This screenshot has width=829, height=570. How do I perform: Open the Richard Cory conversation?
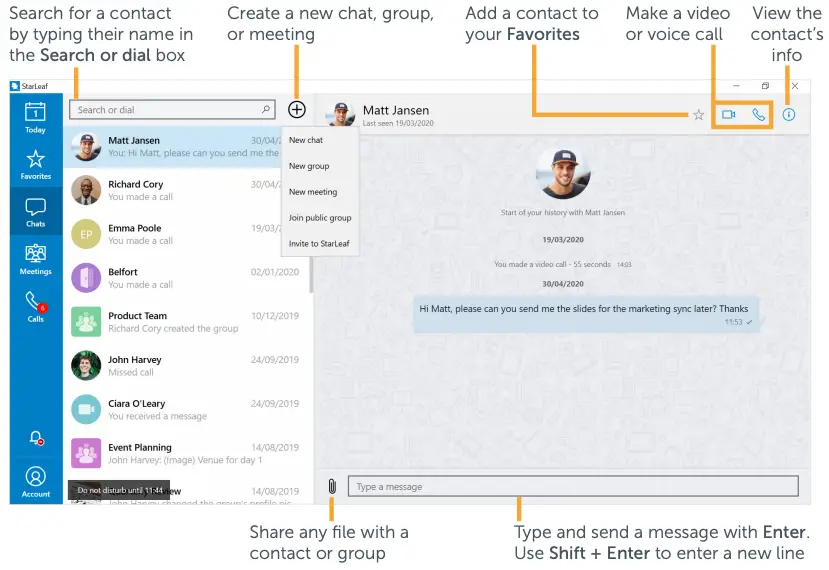coord(173,190)
